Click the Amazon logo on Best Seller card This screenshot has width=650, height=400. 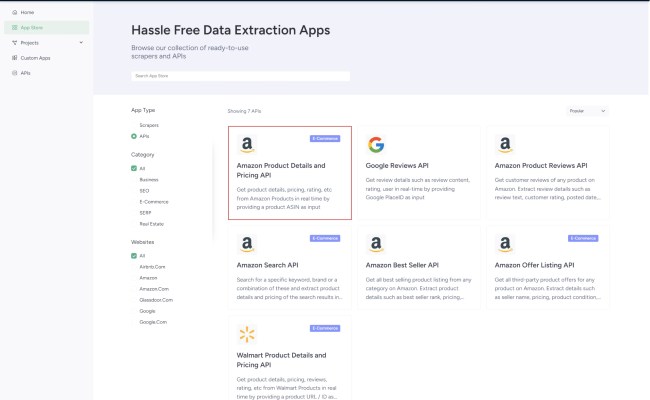tap(376, 244)
